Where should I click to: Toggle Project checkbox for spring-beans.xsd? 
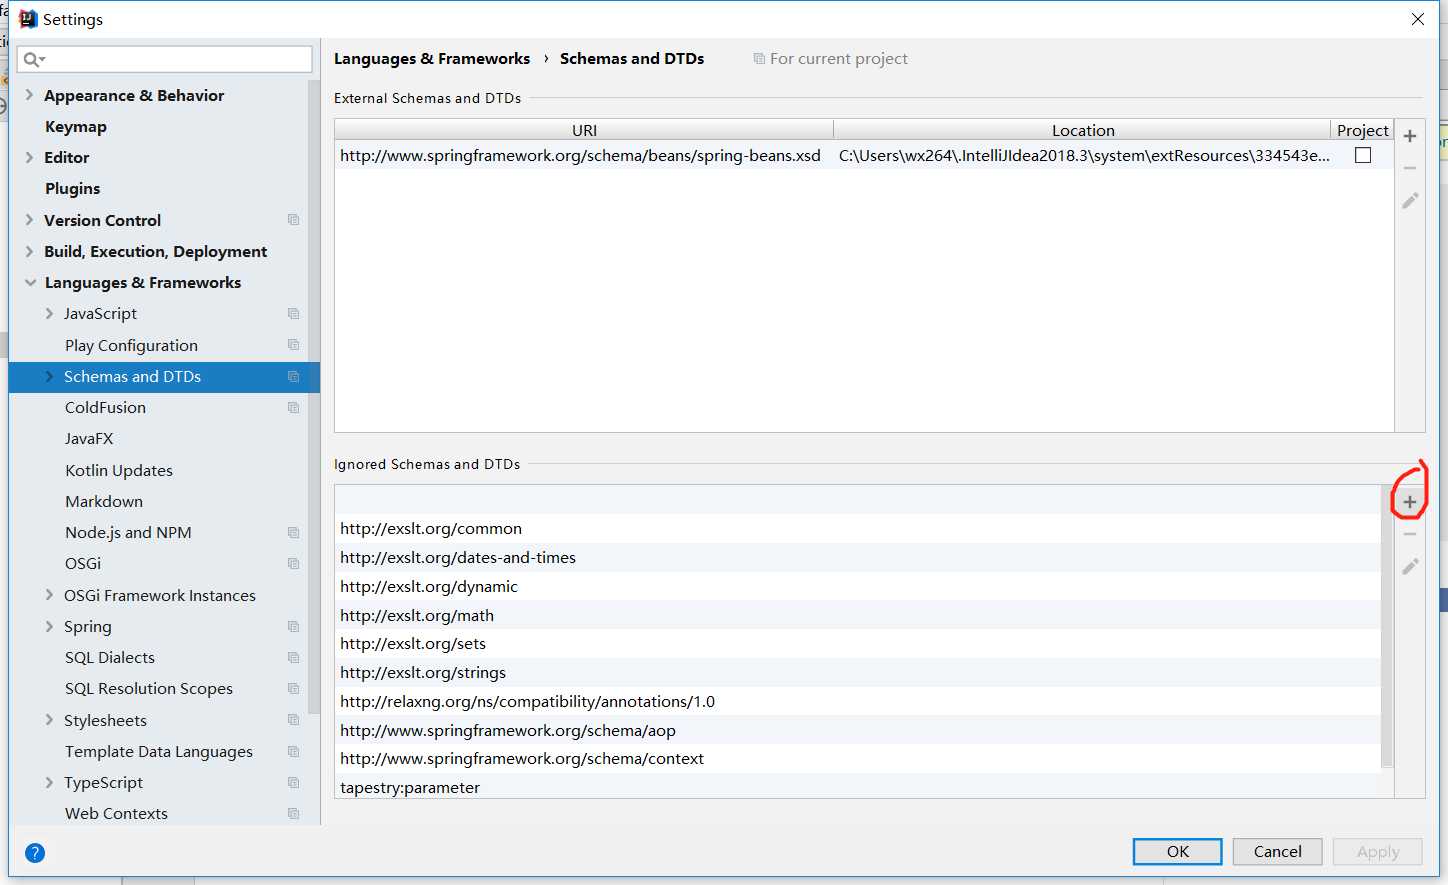[x=1363, y=155]
